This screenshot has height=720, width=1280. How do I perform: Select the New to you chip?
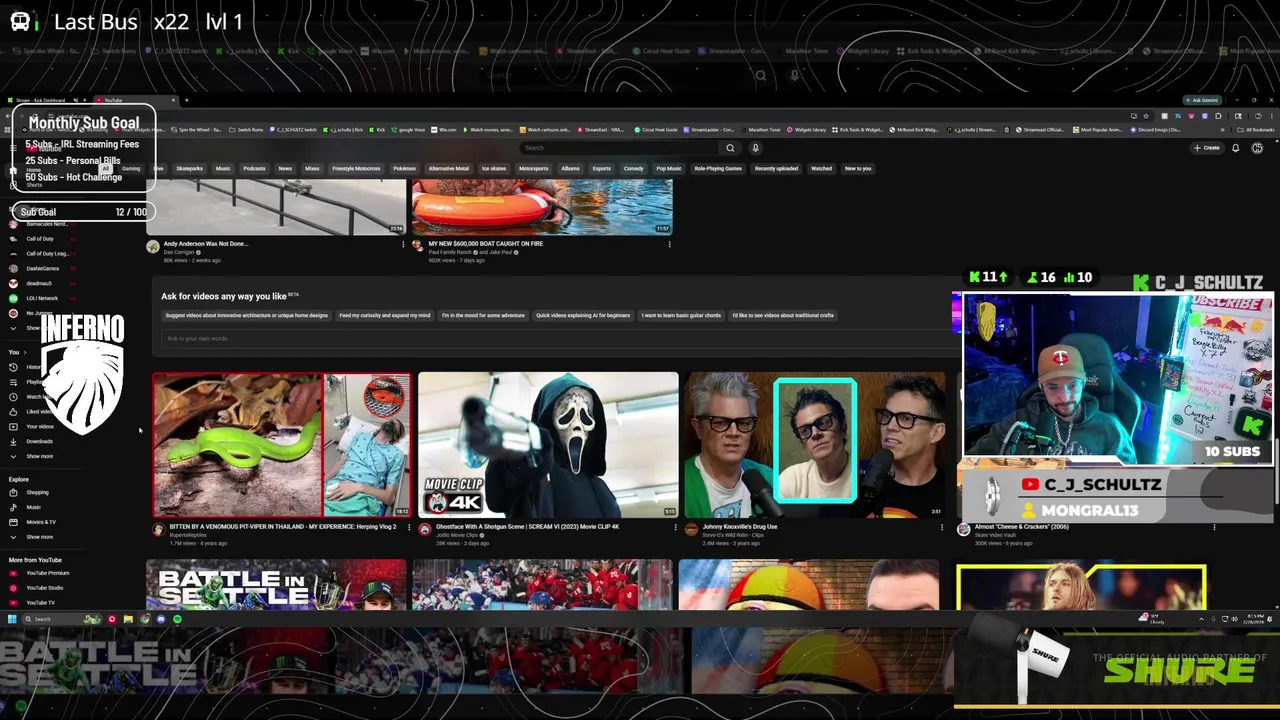click(858, 168)
